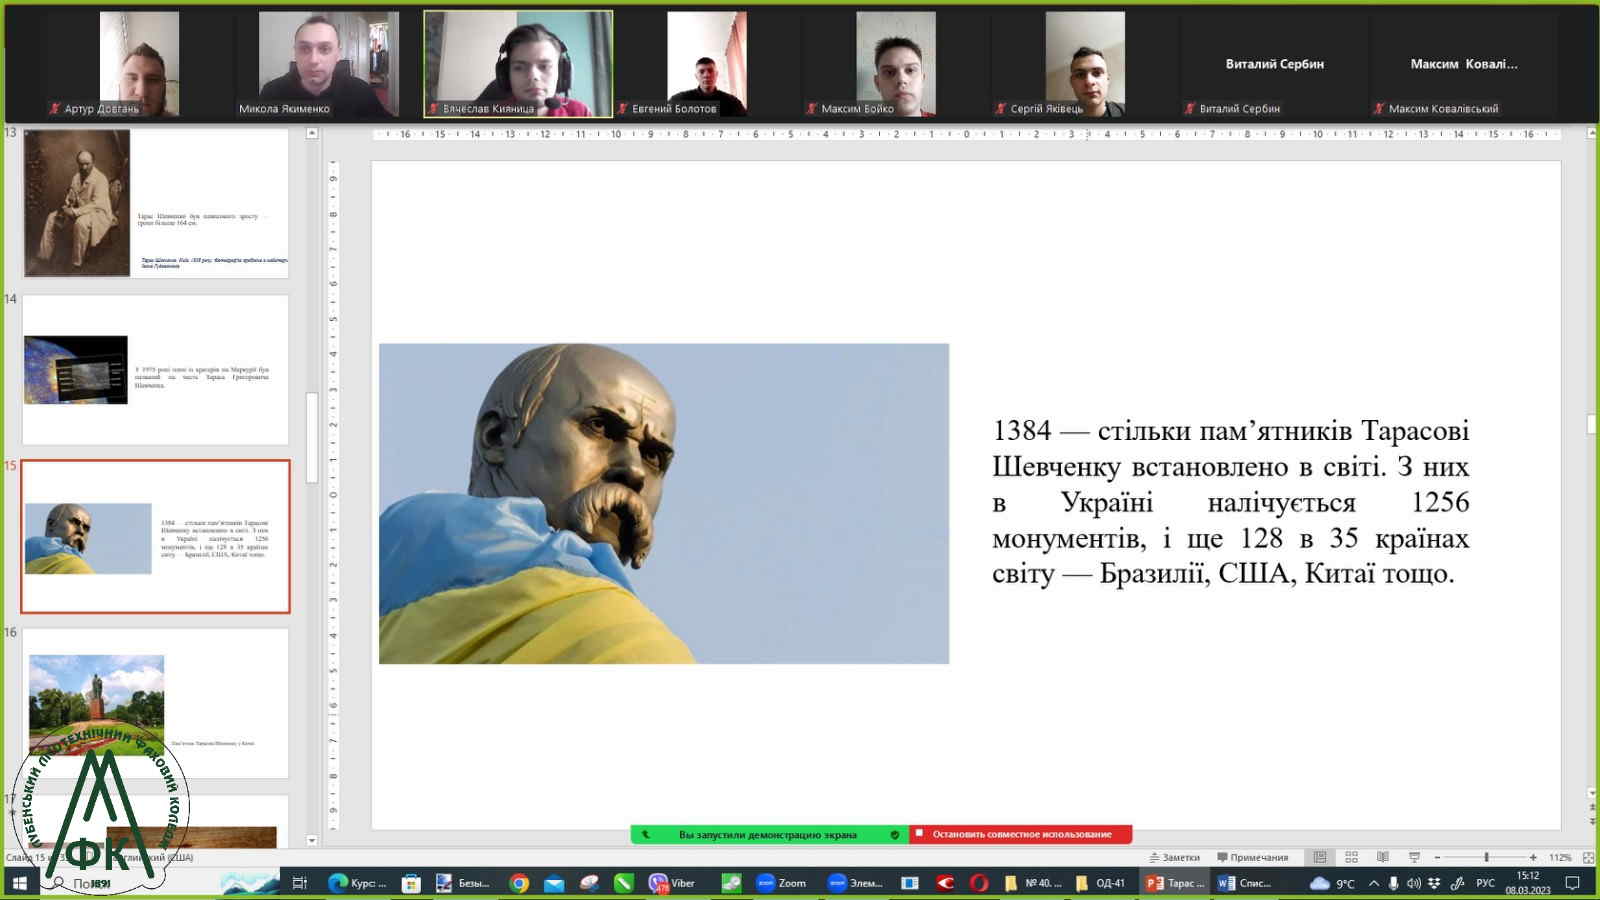Open Task View on the taskbar

pos(299,883)
